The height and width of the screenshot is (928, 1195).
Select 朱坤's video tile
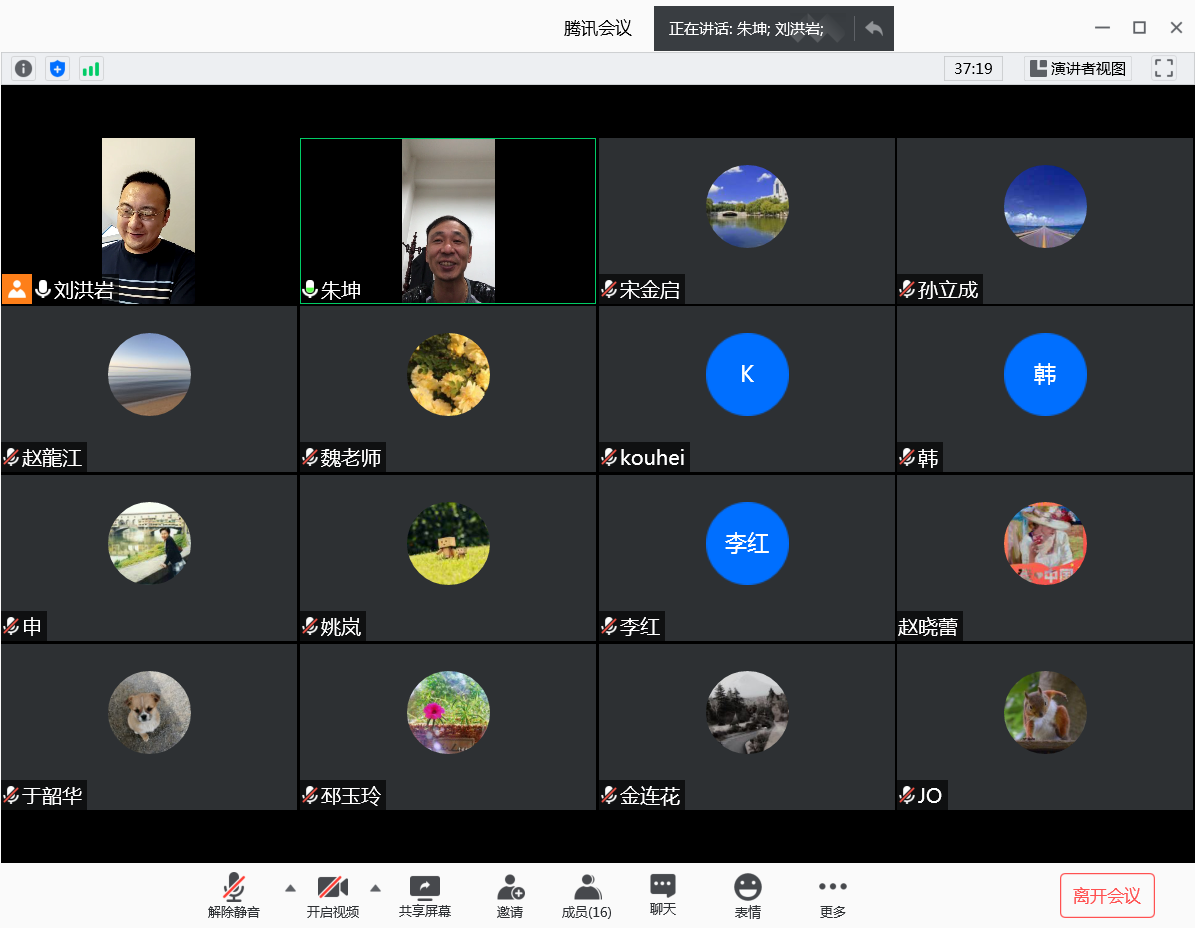click(x=448, y=221)
